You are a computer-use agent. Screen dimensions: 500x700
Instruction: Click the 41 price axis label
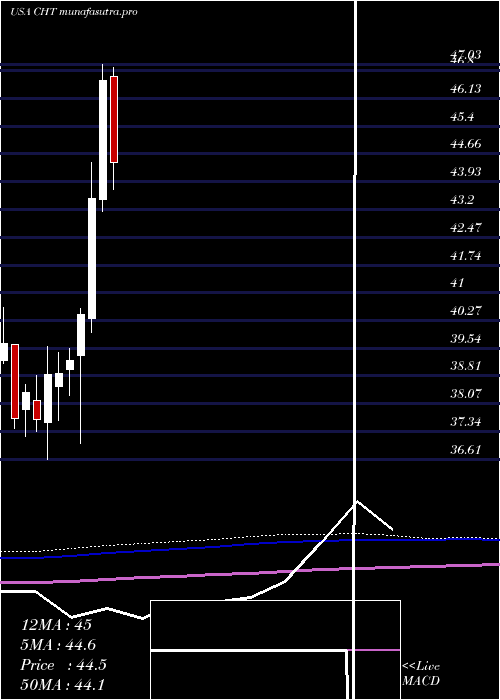tap(457, 283)
